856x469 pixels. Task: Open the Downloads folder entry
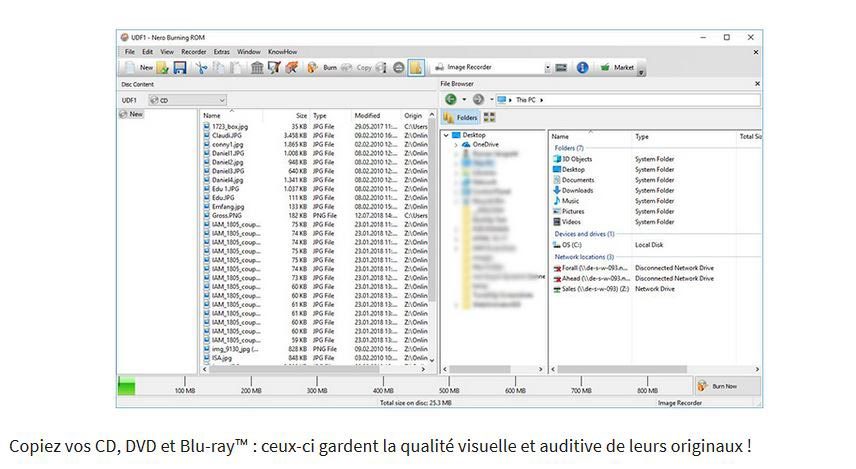pos(573,191)
